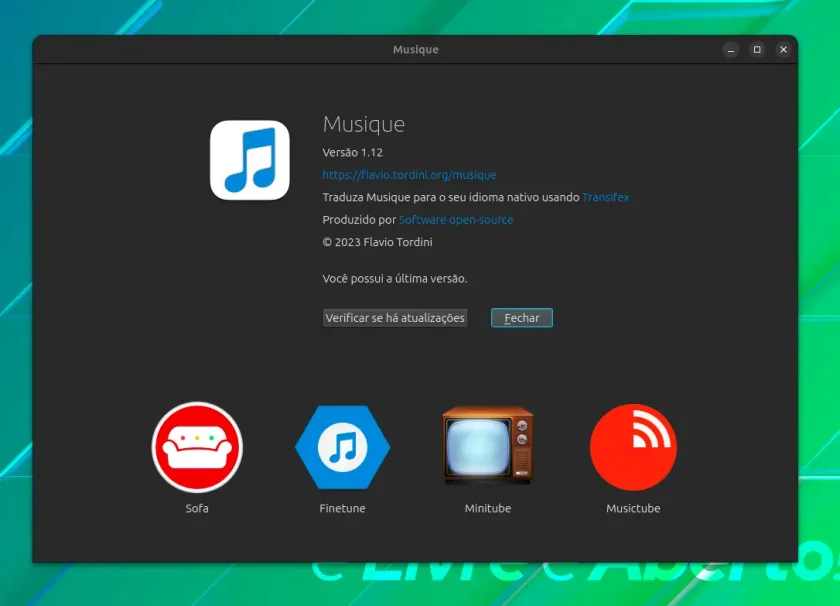
Task: Click the Musique app logo icon
Action: tap(250, 160)
